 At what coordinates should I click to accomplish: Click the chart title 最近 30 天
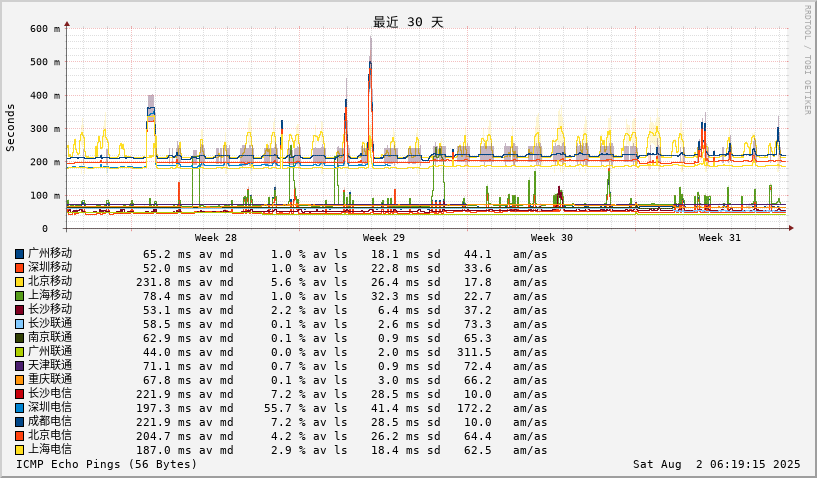[408, 22]
